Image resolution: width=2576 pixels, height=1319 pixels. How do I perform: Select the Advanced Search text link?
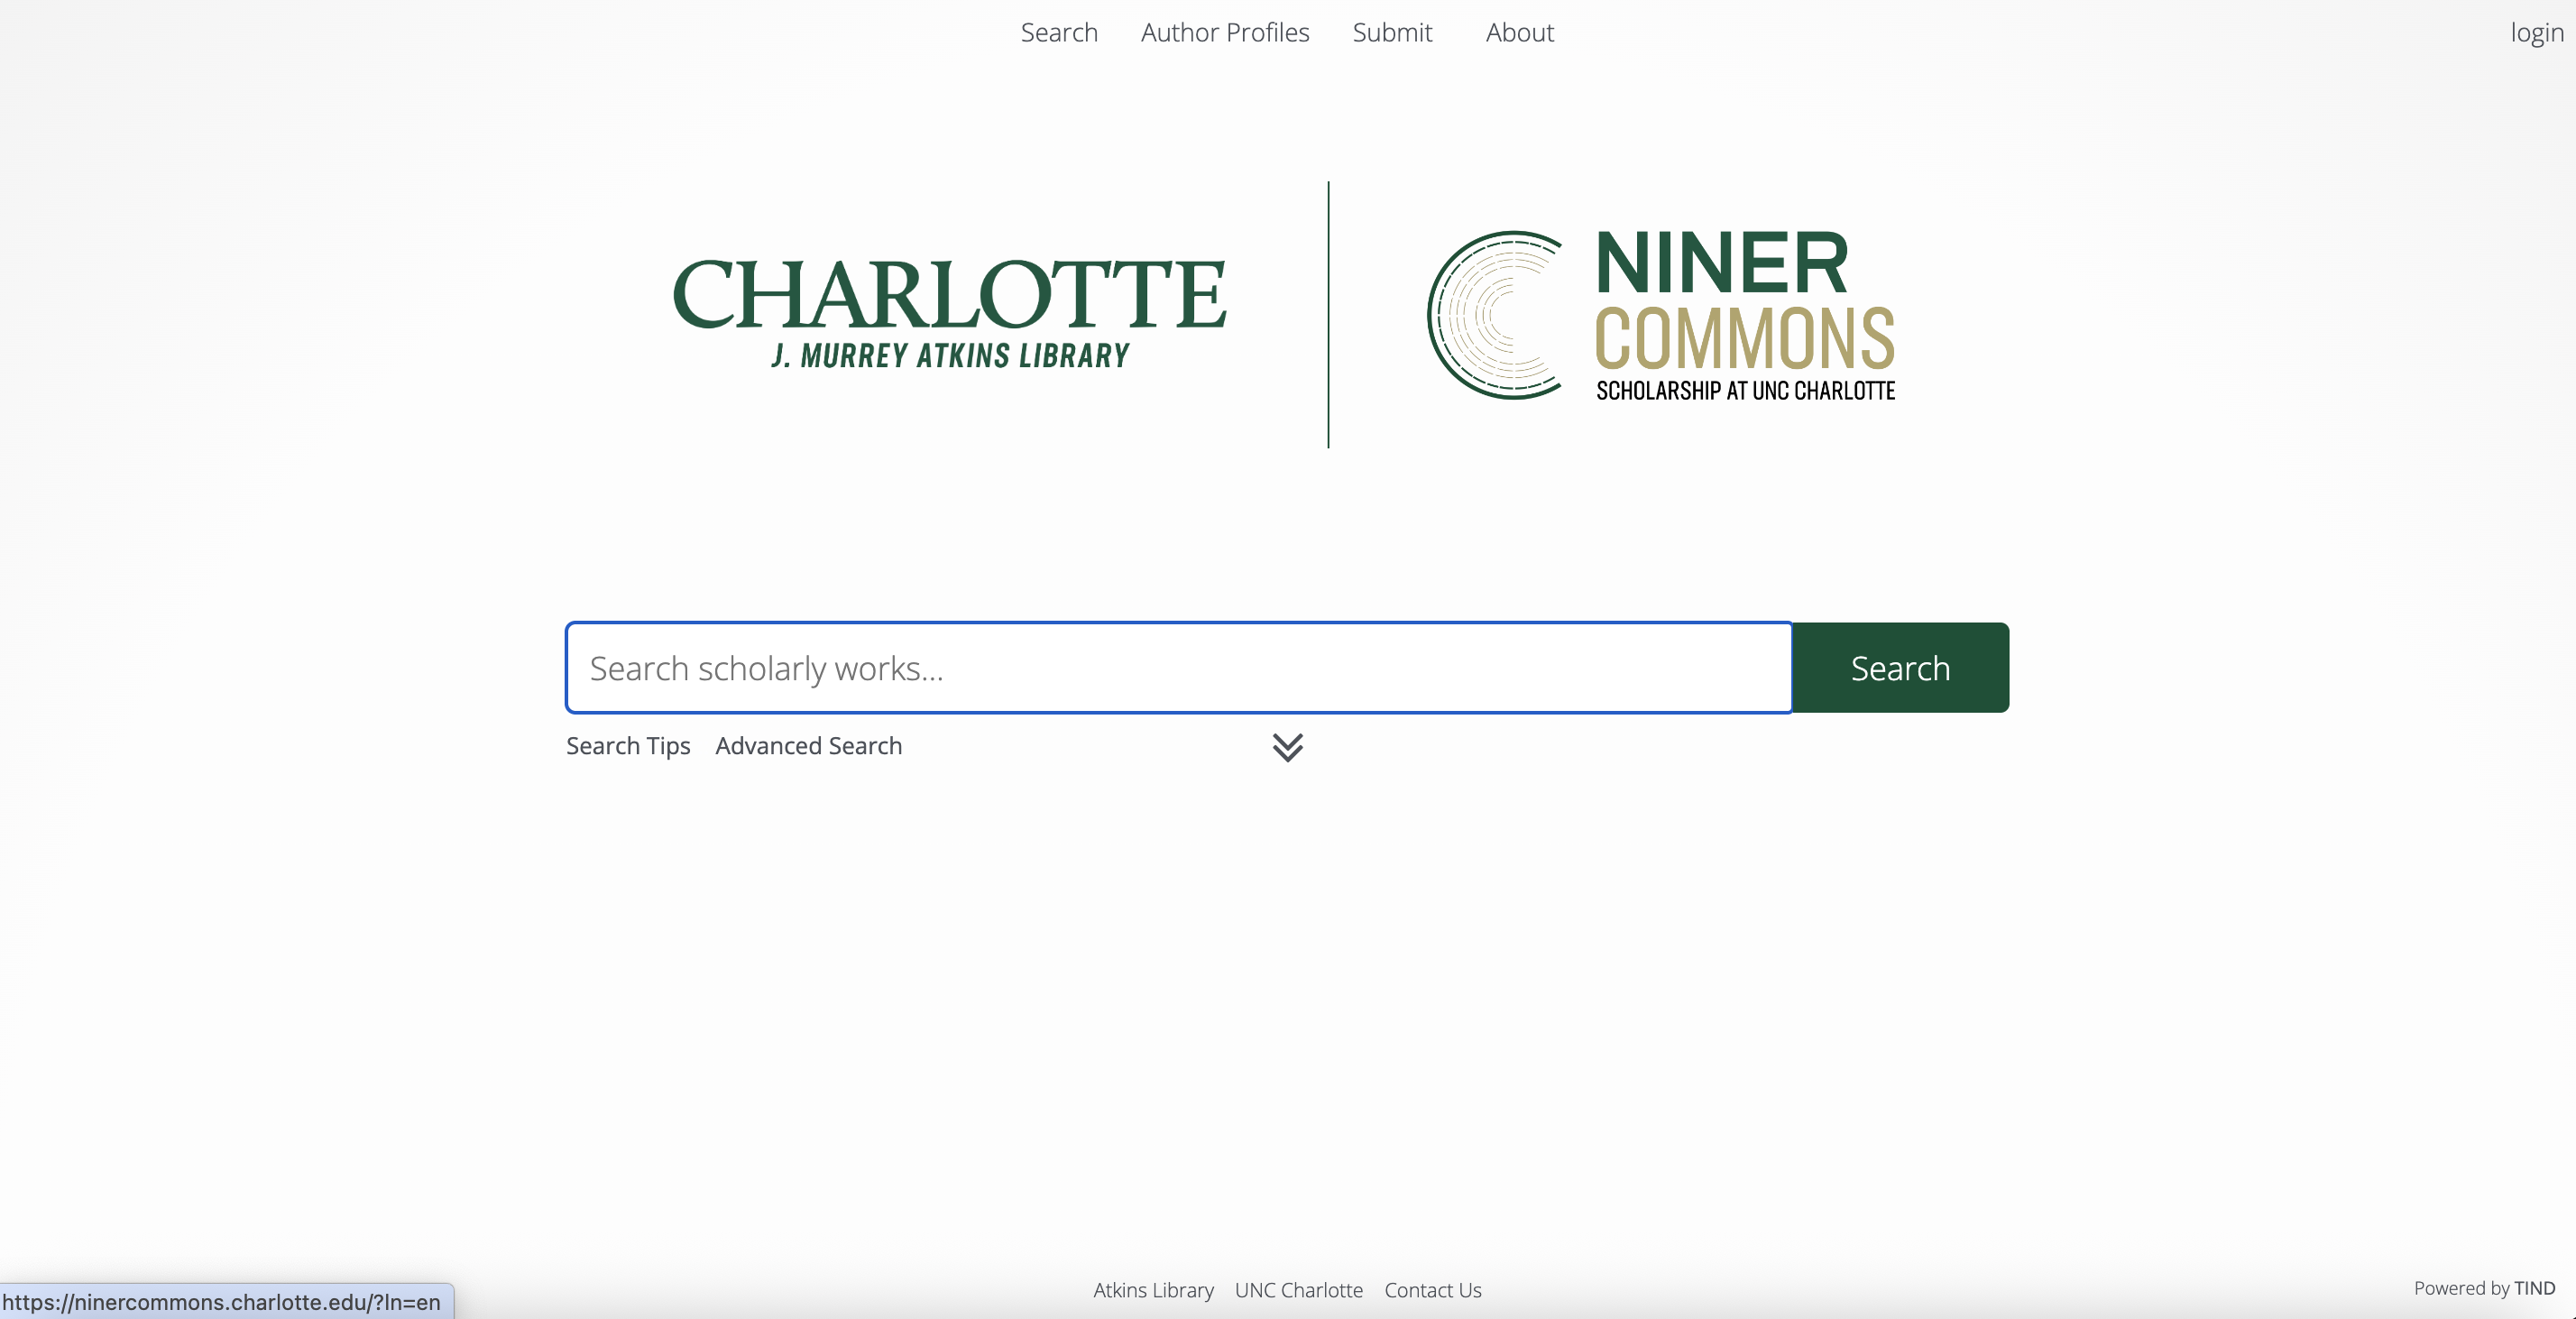click(x=808, y=746)
